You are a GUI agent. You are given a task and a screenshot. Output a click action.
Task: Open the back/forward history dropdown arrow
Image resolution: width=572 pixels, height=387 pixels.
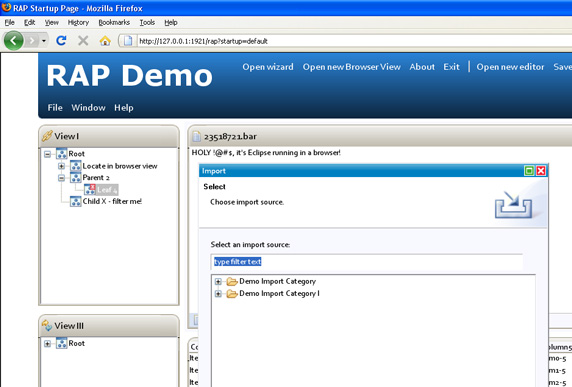point(44,40)
